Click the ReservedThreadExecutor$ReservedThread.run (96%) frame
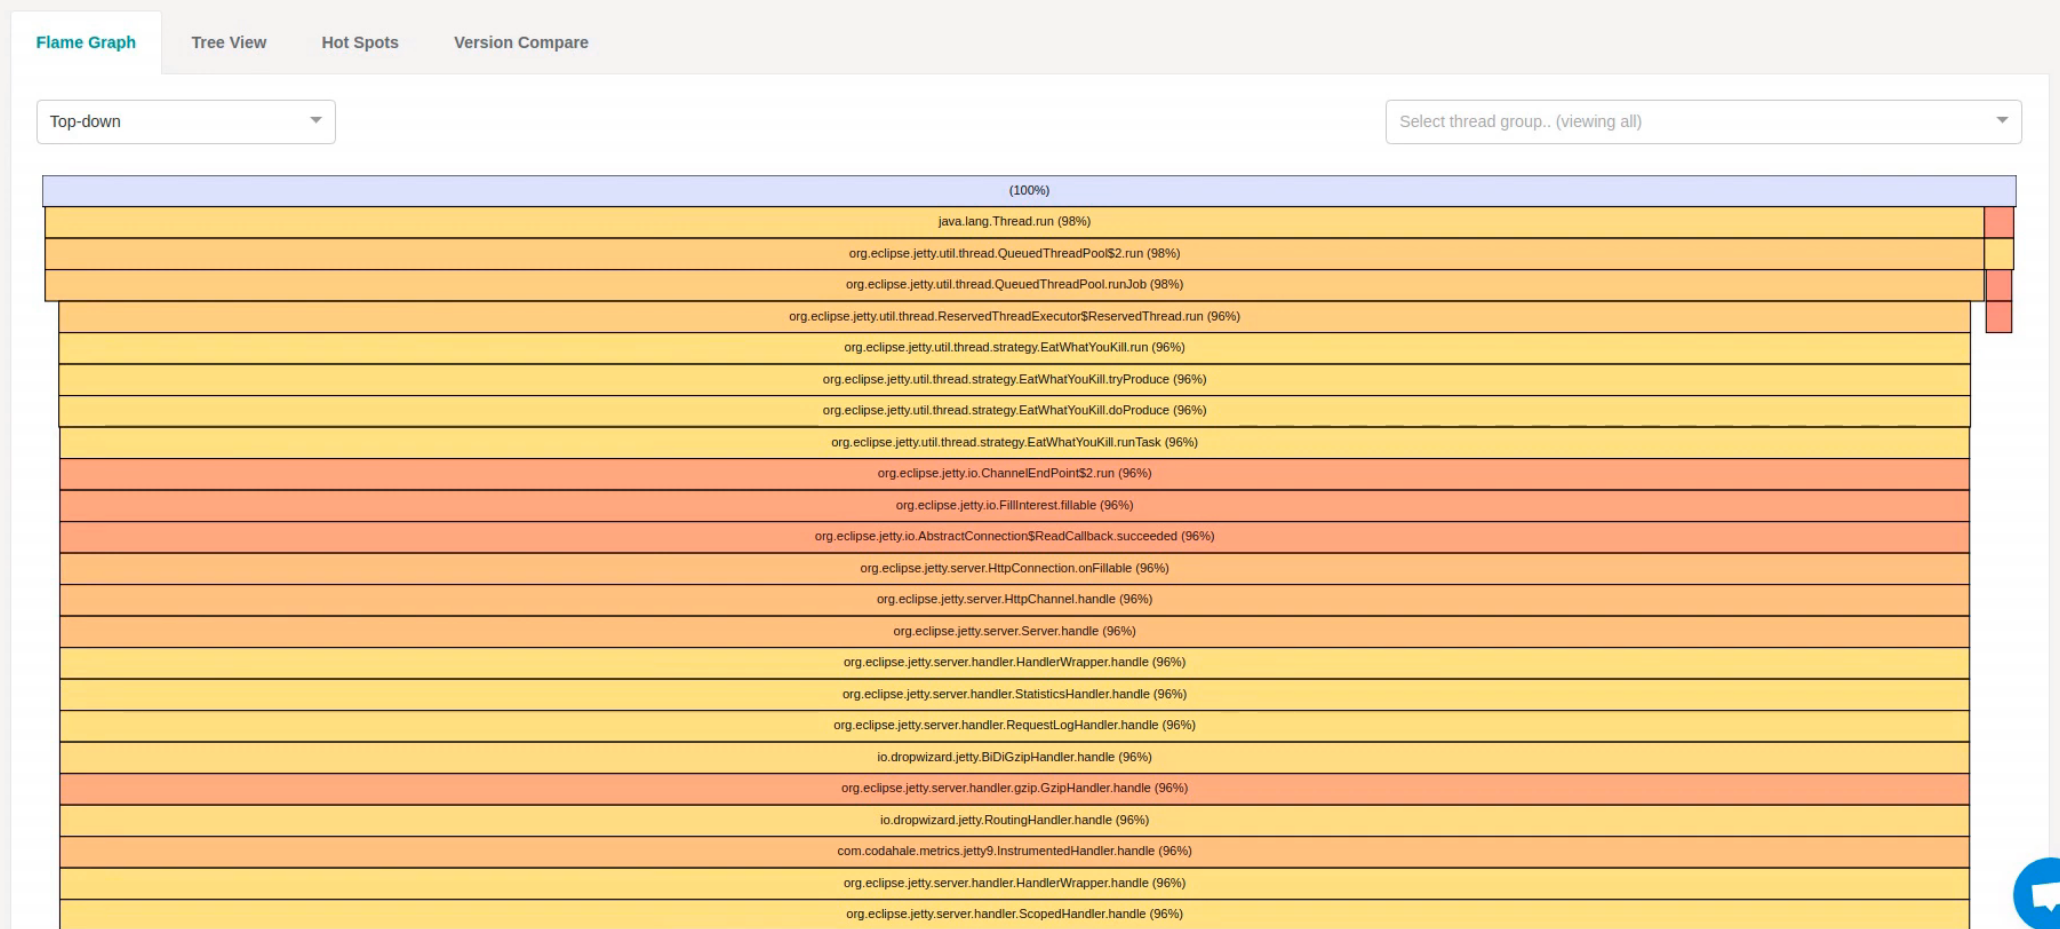Viewport: 2060px width, 929px height. click(1014, 316)
